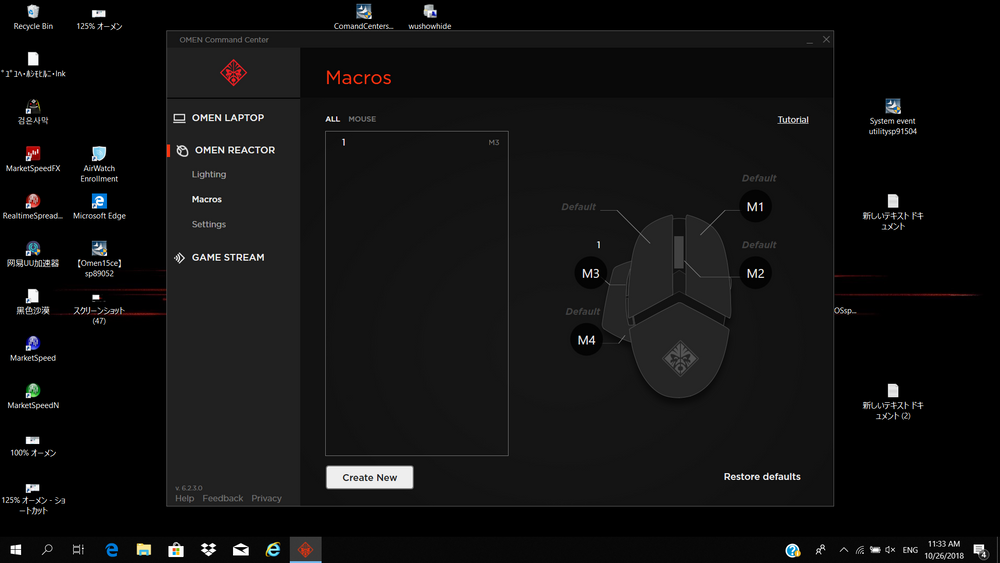Click ENG language indicator
The image size is (1000, 563).
(x=910, y=550)
